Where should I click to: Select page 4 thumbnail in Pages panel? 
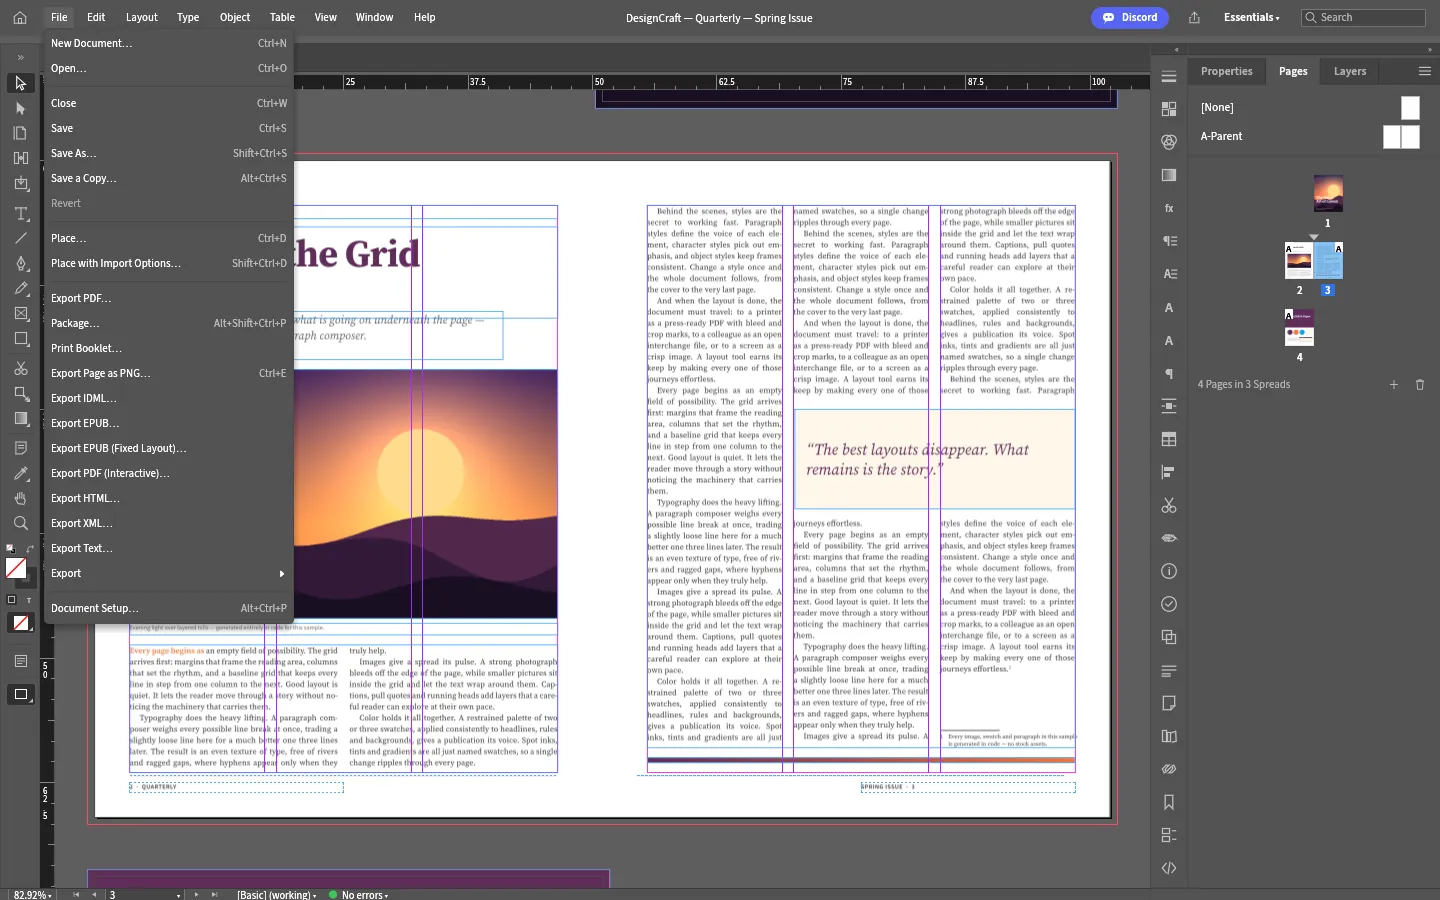pos(1299,327)
